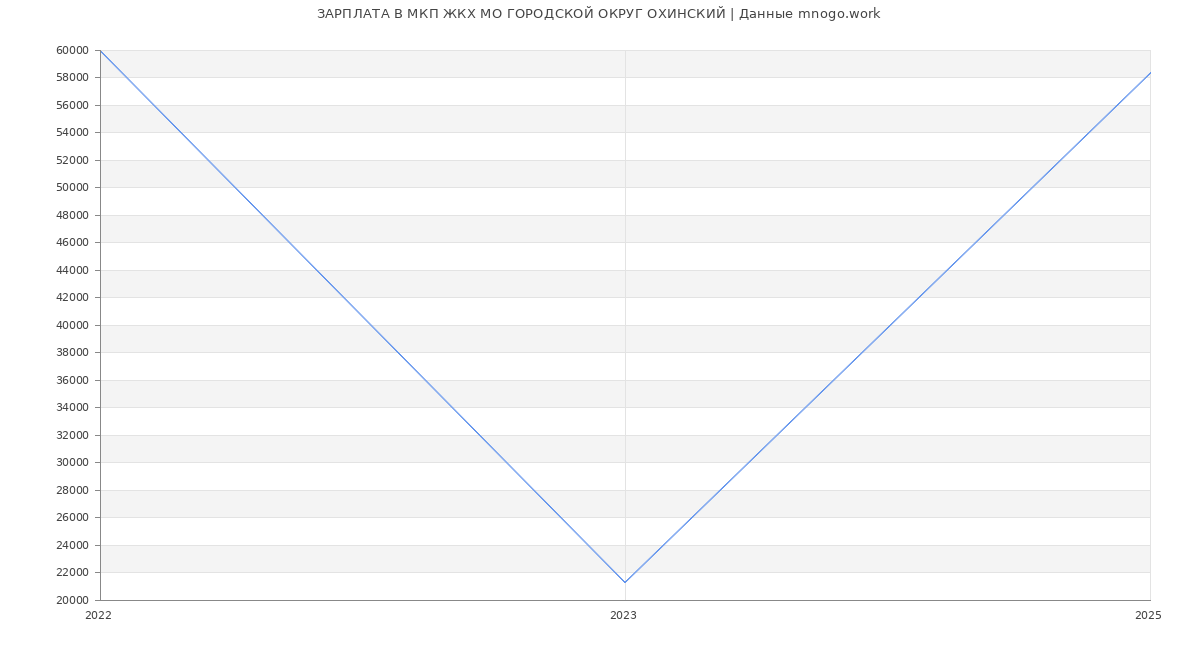
Task: Click the 40000 y-axis label
Action: [73, 325]
